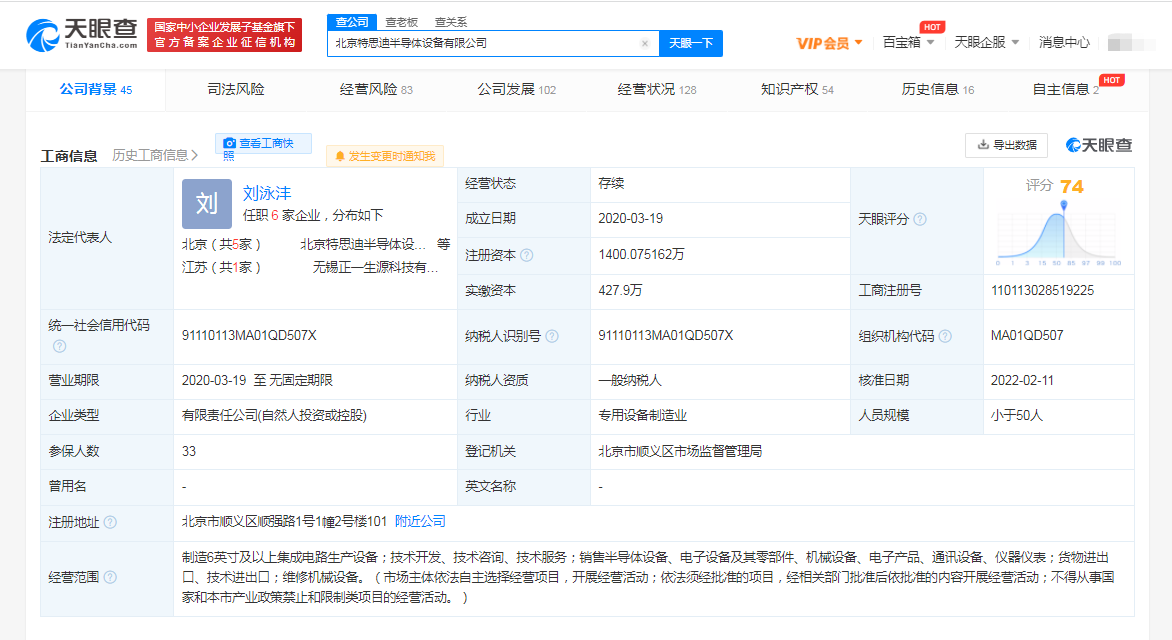The width and height of the screenshot is (1172, 640).
Task: Click 北京市顺义区市场监督管理局
Action: click(679, 452)
